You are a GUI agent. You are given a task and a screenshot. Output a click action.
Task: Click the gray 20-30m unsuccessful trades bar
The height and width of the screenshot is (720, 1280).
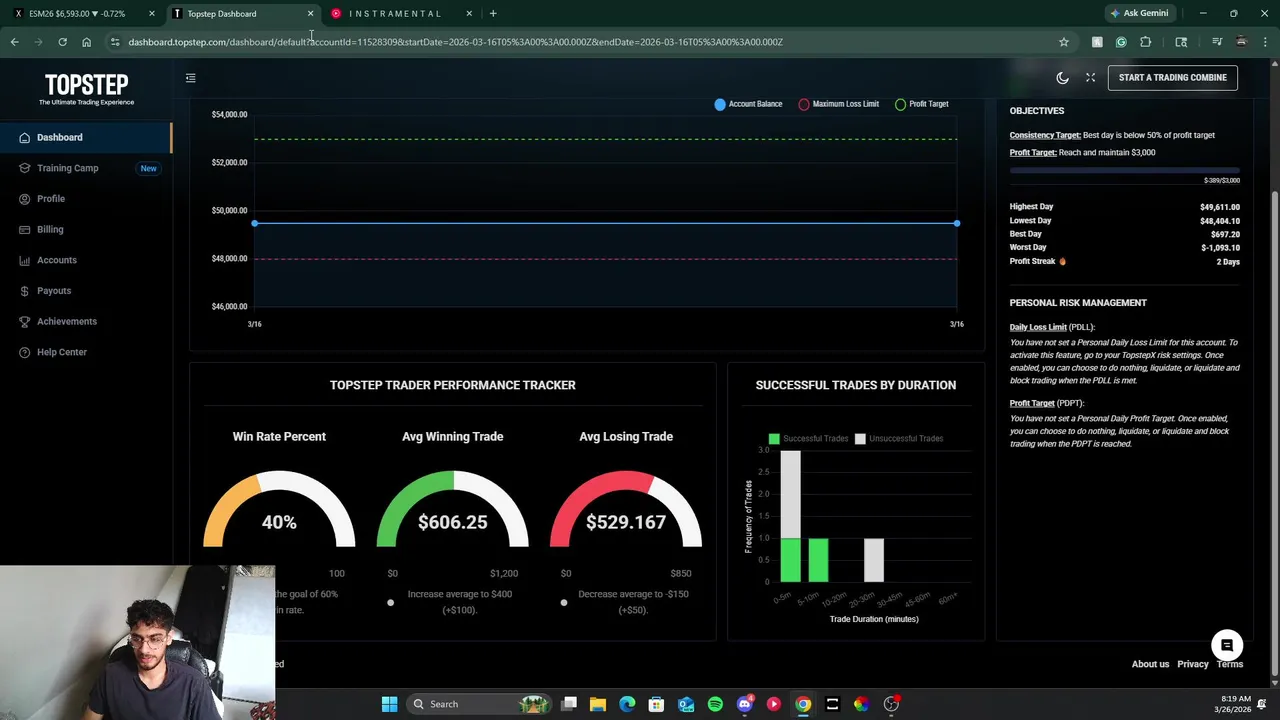pos(873,560)
